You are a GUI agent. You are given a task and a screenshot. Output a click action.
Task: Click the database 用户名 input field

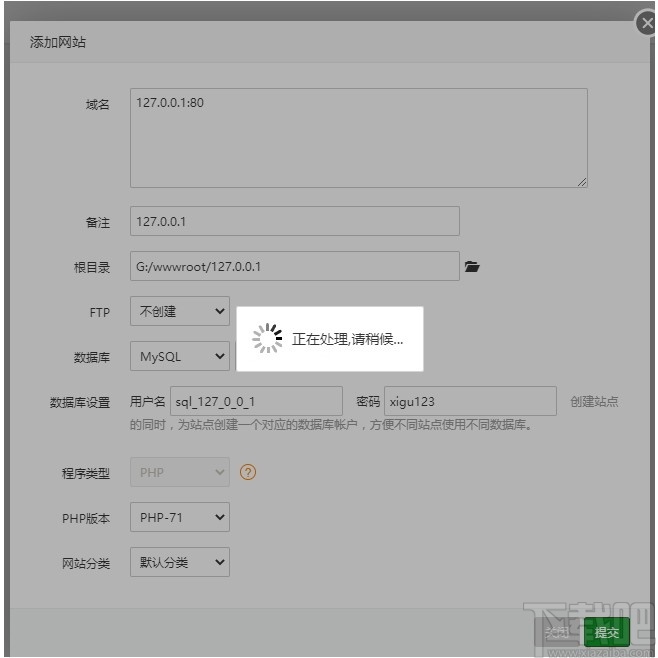256,401
